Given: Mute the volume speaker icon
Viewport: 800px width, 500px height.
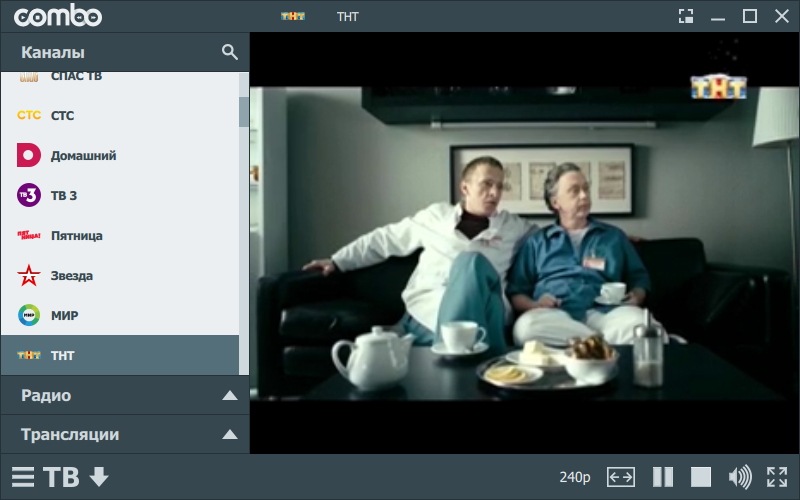Looking at the screenshot, I should pyautogui.click(x=740, y=477).
